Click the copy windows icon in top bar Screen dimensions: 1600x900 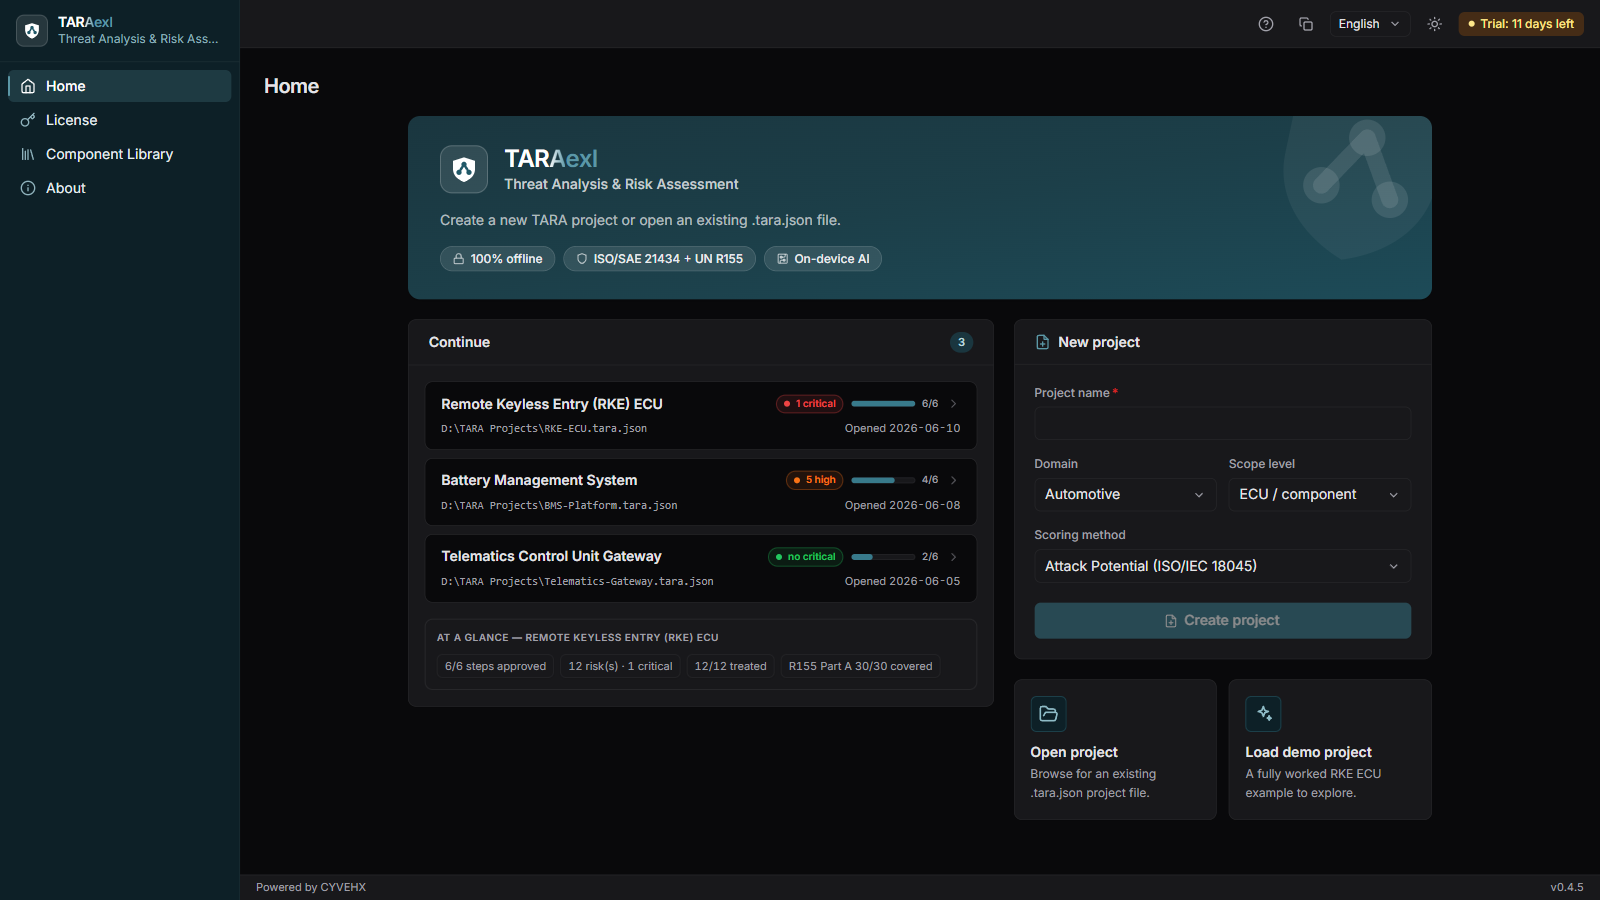[x=1306, y=24]
